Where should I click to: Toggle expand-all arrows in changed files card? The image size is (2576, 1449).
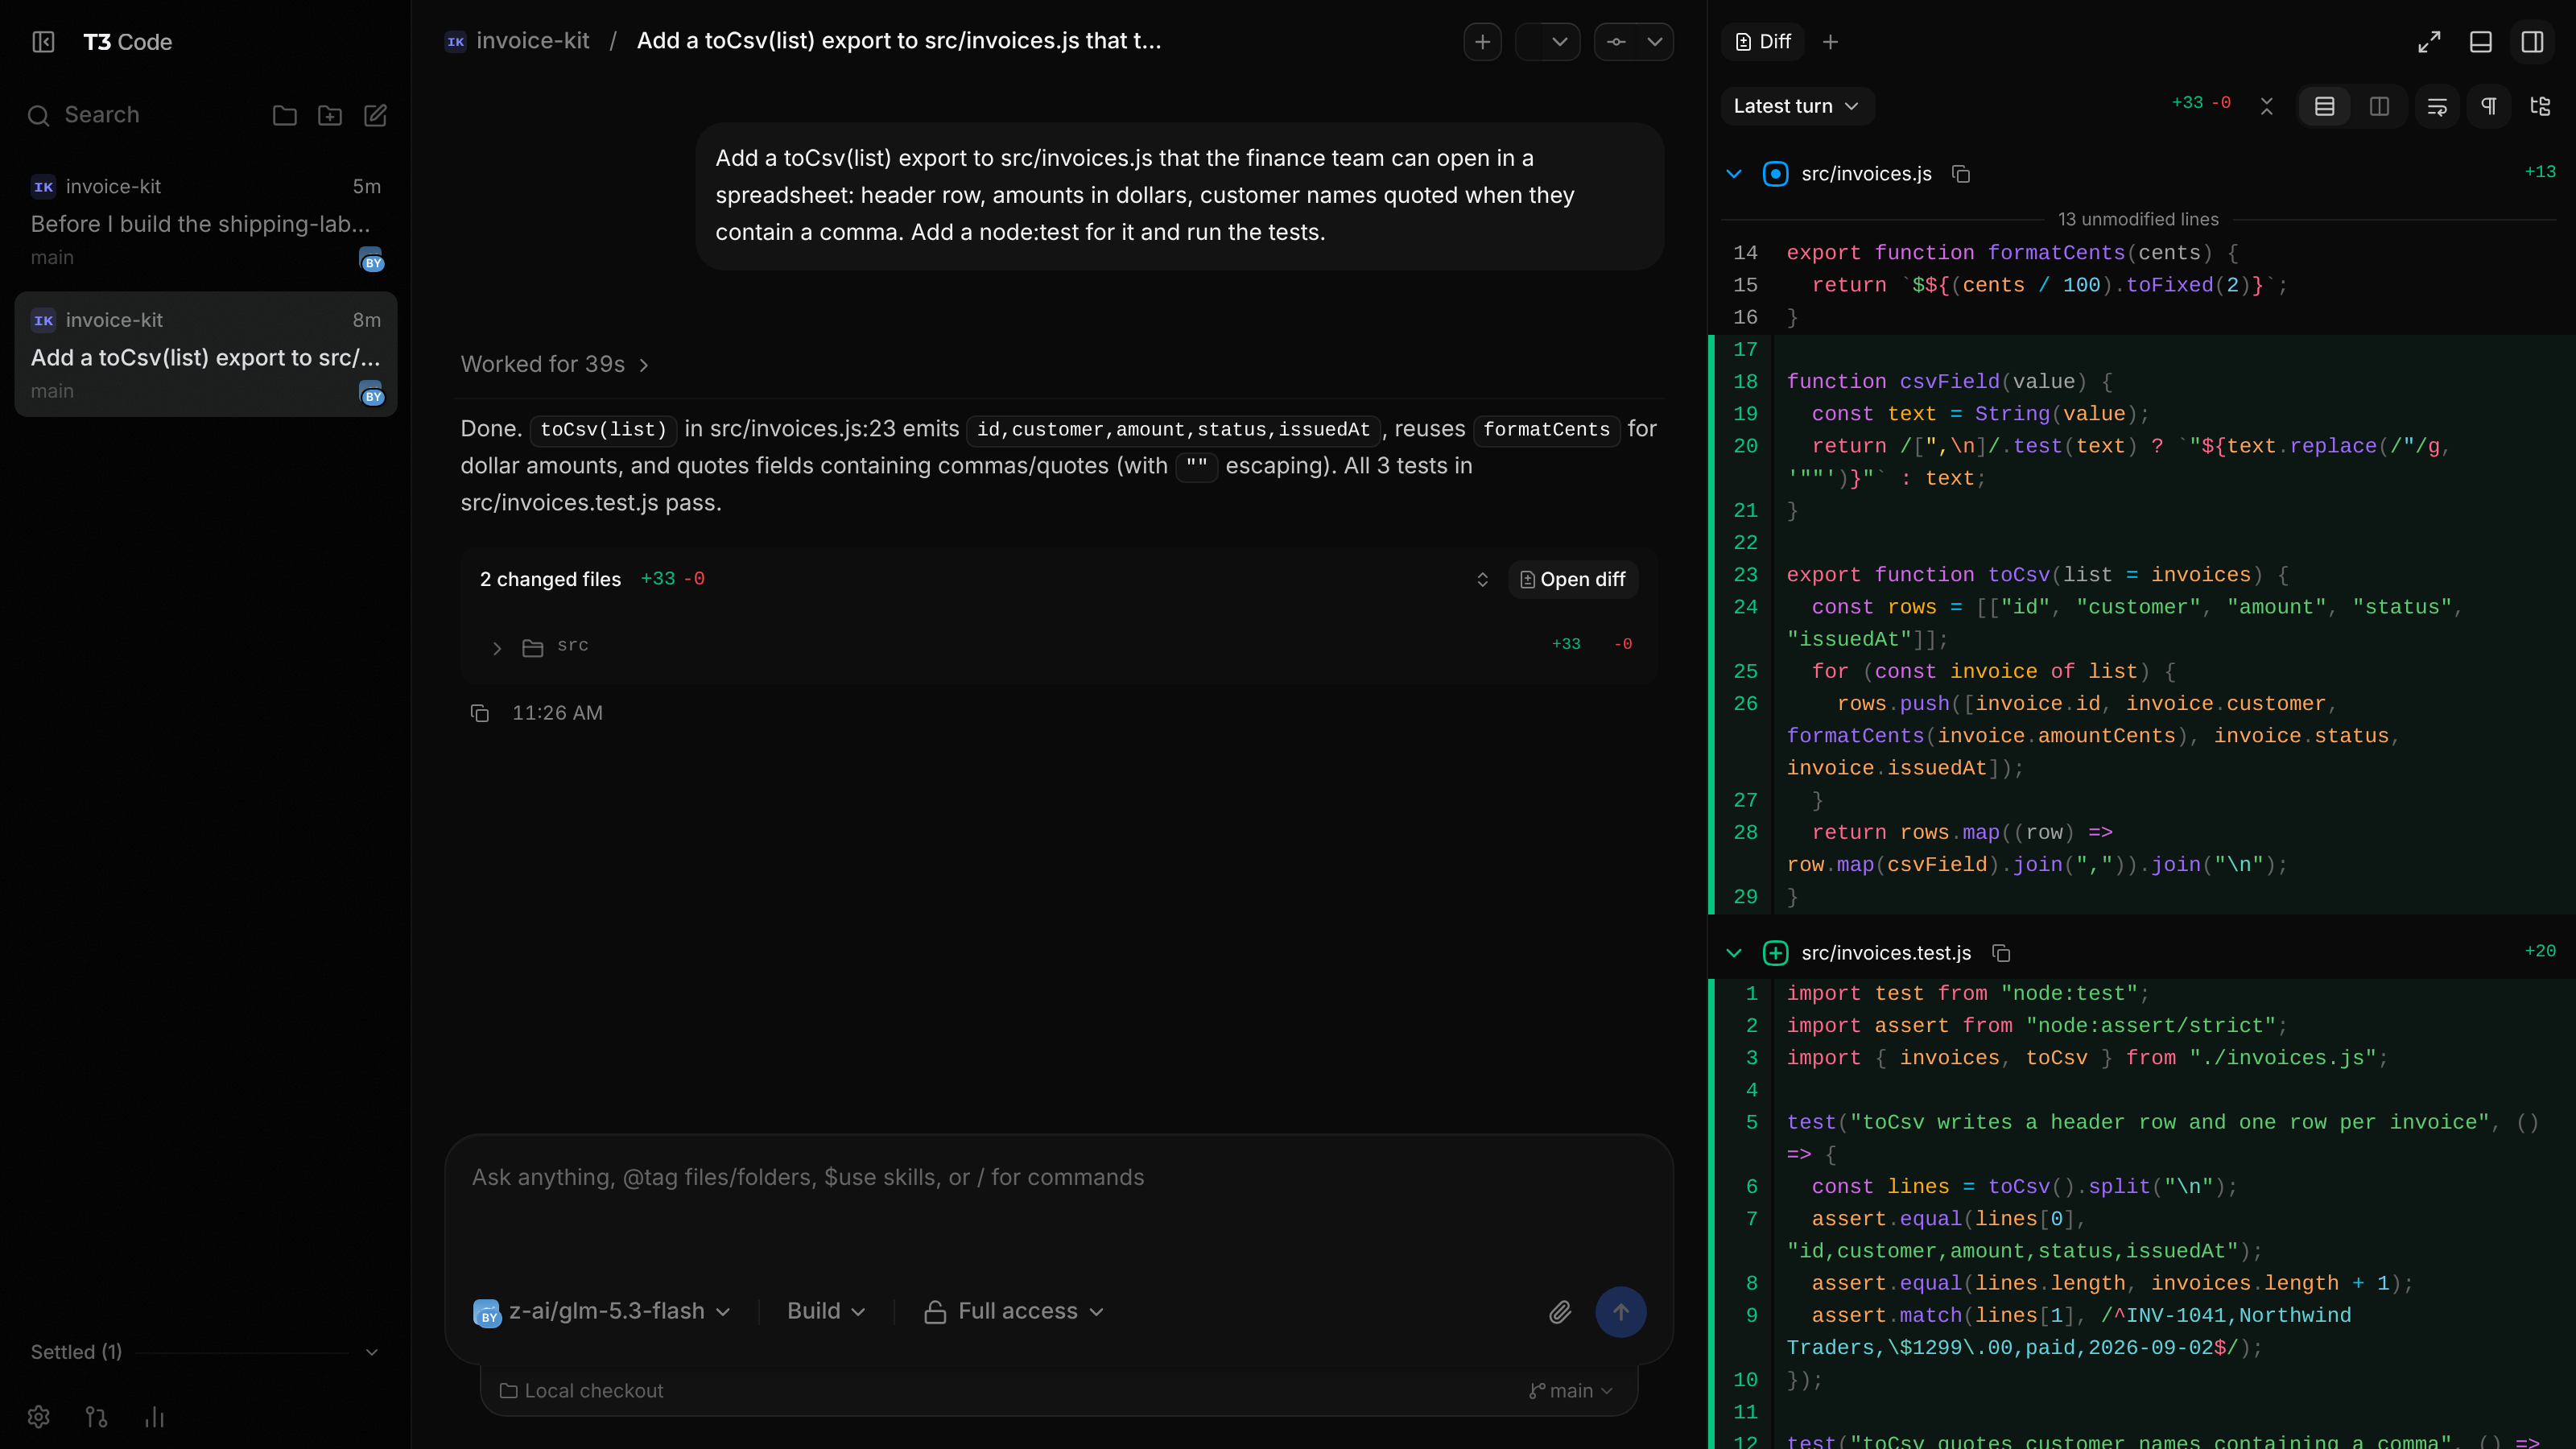point(1482,579)
